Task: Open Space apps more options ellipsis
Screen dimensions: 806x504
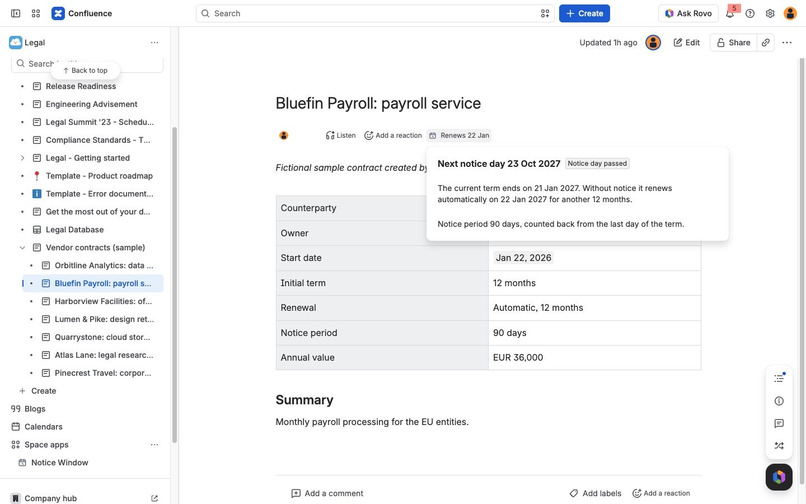Action: click(x=154, y=445)
